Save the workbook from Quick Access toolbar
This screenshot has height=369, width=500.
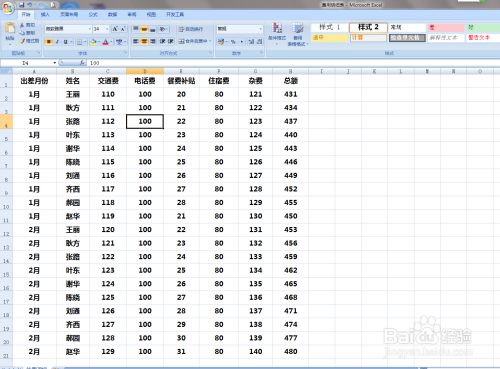coord(22,5)
